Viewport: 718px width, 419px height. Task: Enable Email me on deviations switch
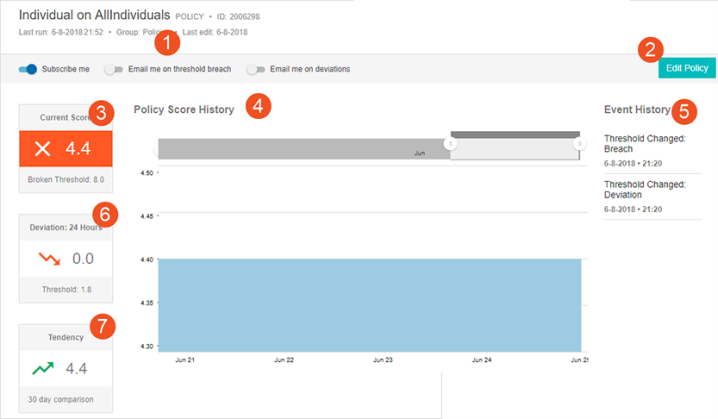[x=256, y=69]
